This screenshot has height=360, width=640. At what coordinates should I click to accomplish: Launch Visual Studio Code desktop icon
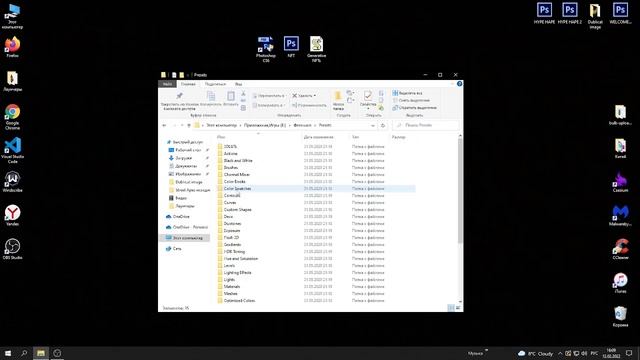(x=12, y=150)
